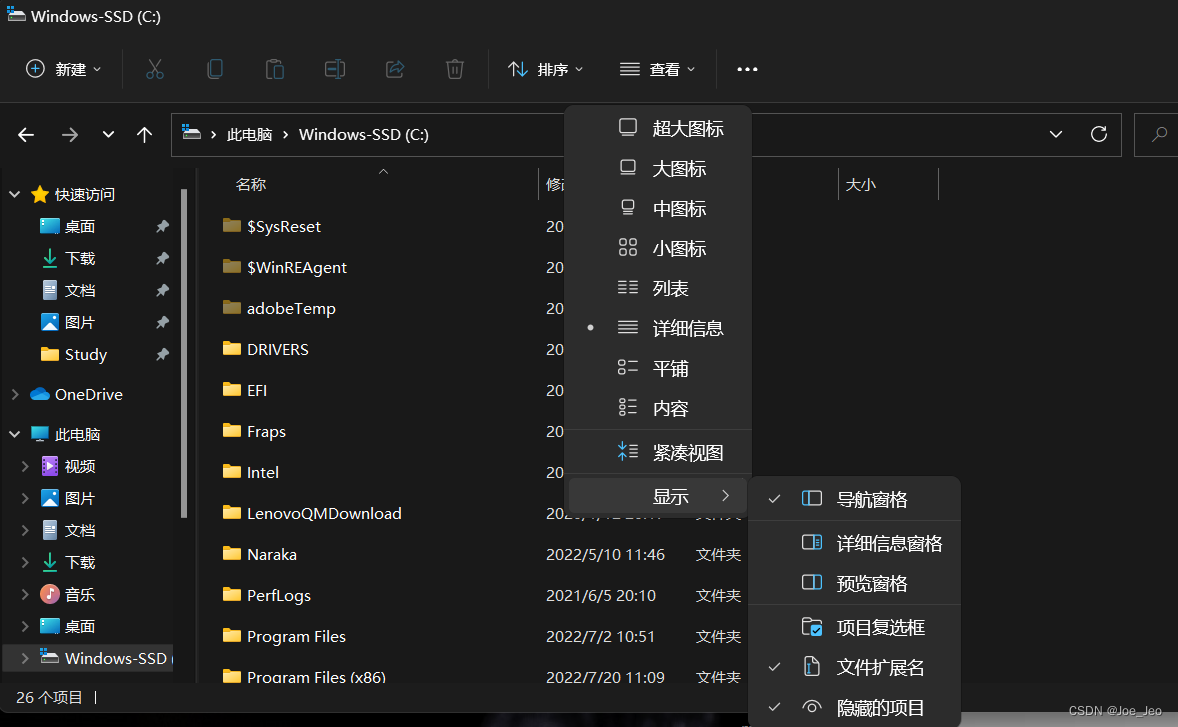Open the 显示 show submenu
The width and height of the screenshot is (1178, 727).
pyautogui.click(x=658, y=496)
